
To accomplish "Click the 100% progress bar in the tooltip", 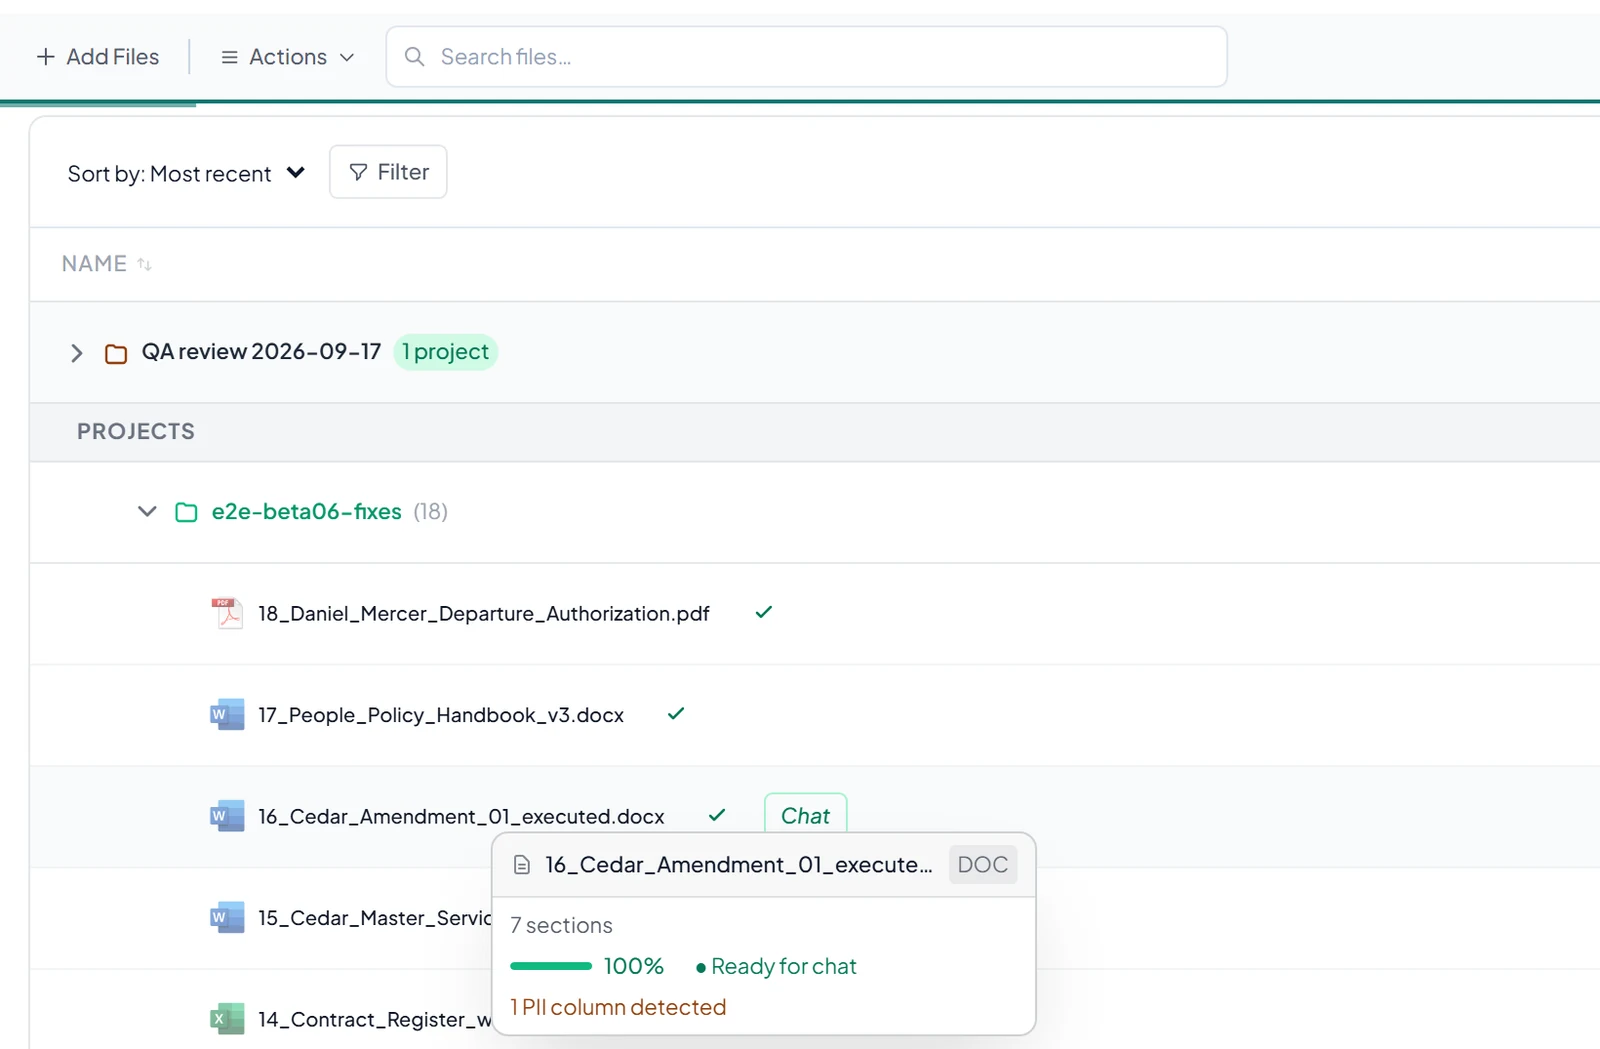I will pyautogui.click(x=551, y=966).
